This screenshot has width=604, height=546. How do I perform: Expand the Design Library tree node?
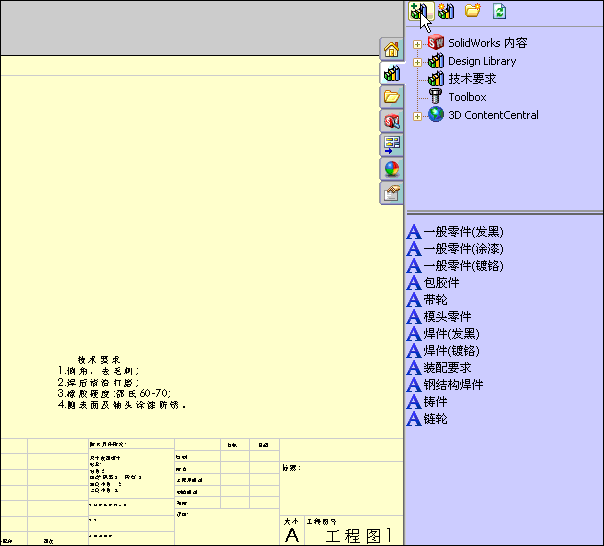(x=417, y=62)
